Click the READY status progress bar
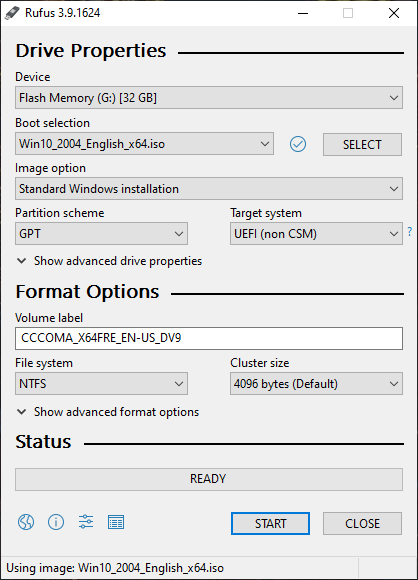418x580 pixels. pyautogui.click(x=209, y=479)
